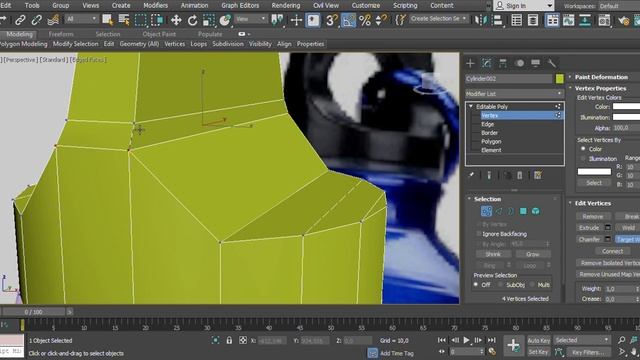Select the Polygon sub-object selection icon
The image size is (640, 360).
[x=523, y=211]
